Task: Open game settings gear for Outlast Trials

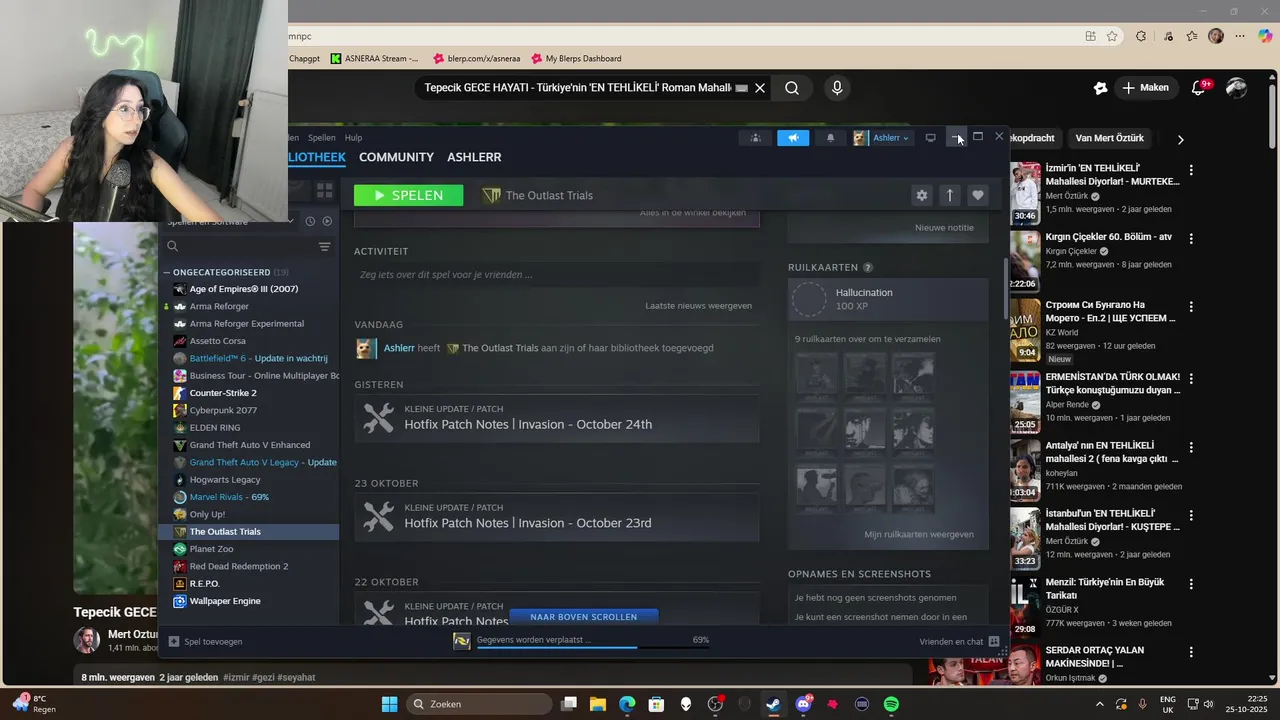Action: [922, 195]
